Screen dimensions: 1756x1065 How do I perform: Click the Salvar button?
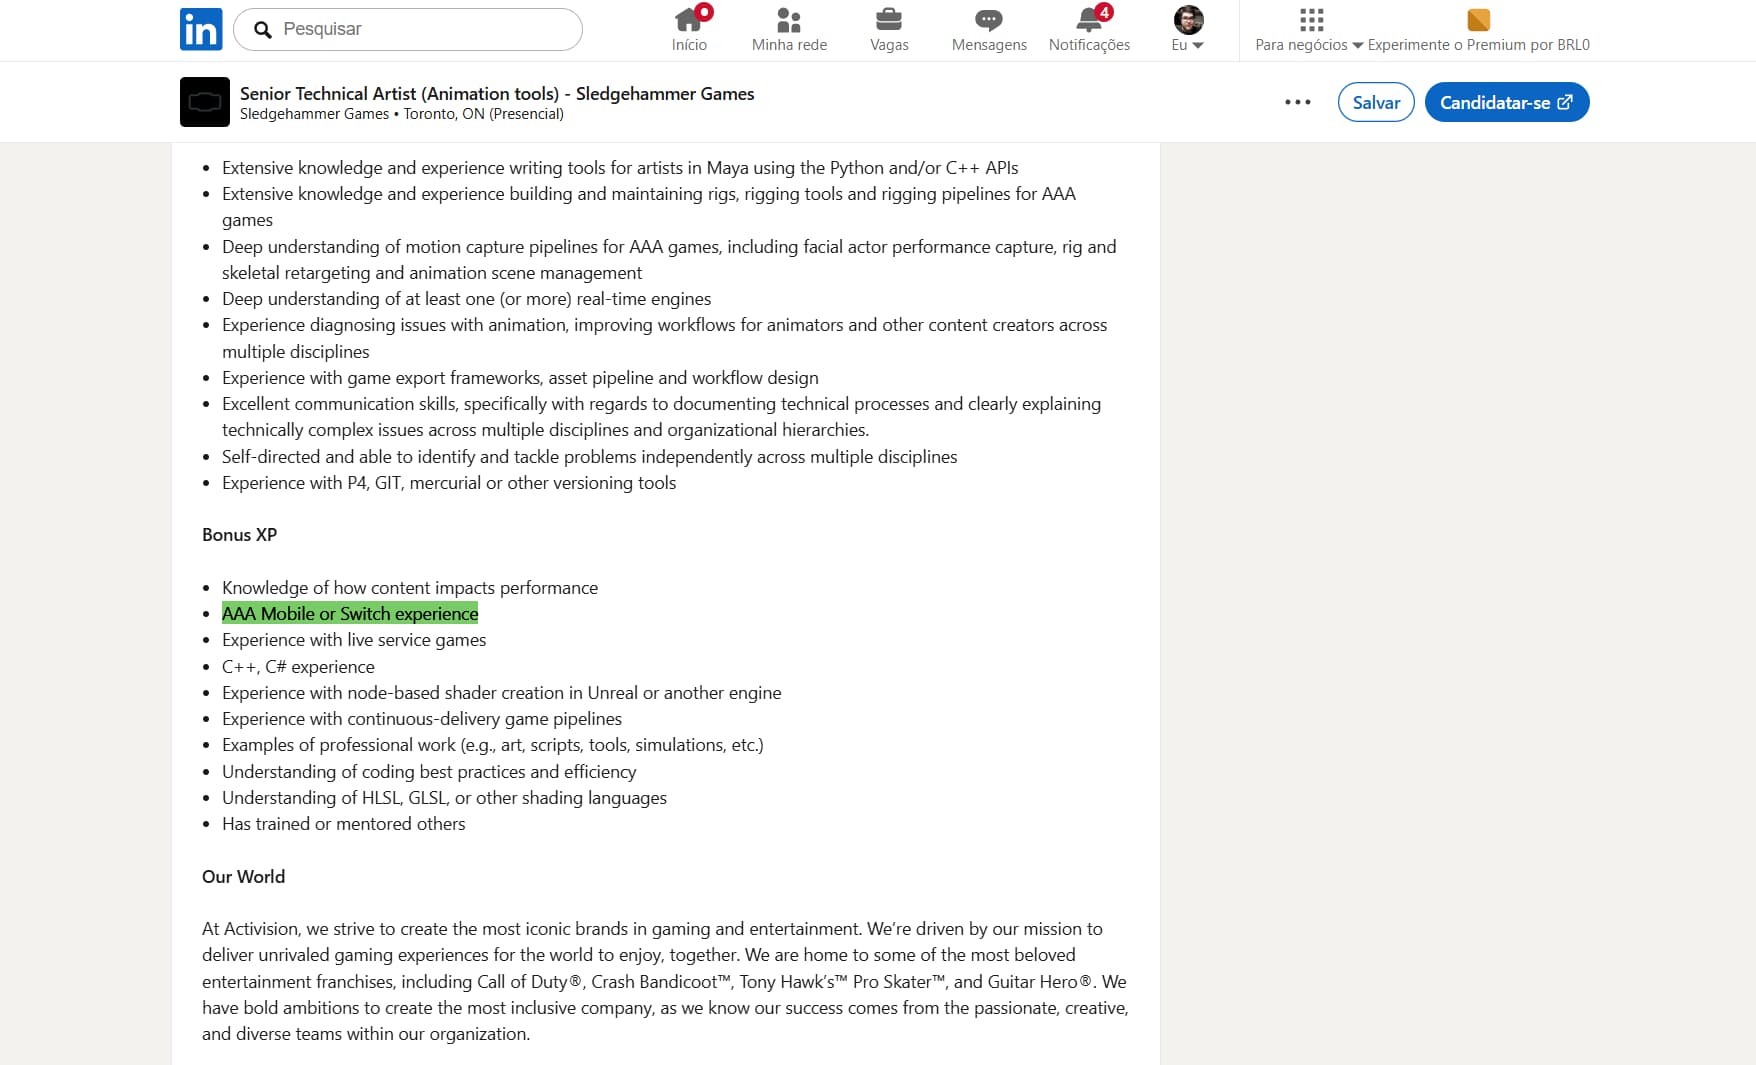click(1376, 102)
